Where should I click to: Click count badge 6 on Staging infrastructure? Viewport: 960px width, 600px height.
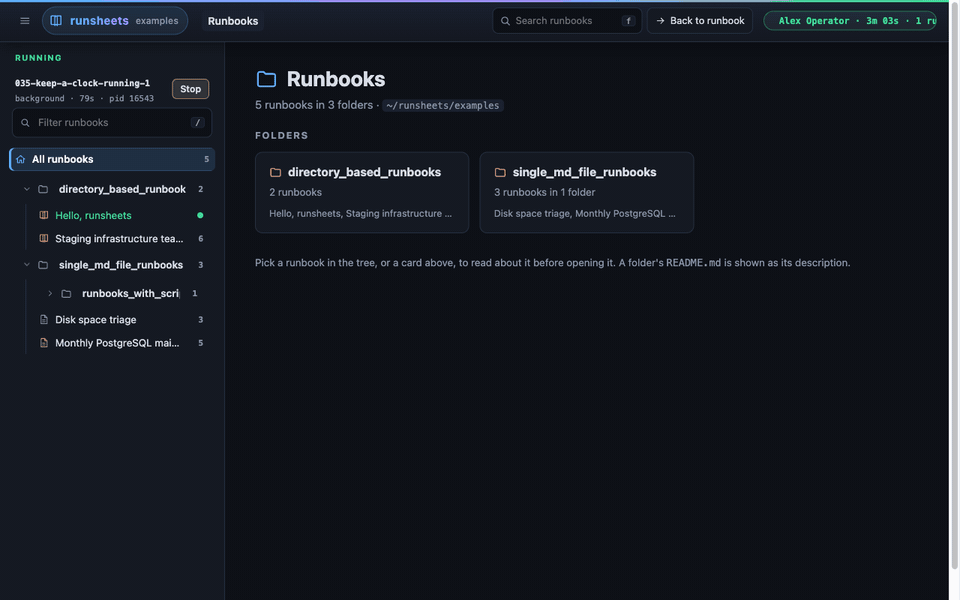[x=201, y=239]
